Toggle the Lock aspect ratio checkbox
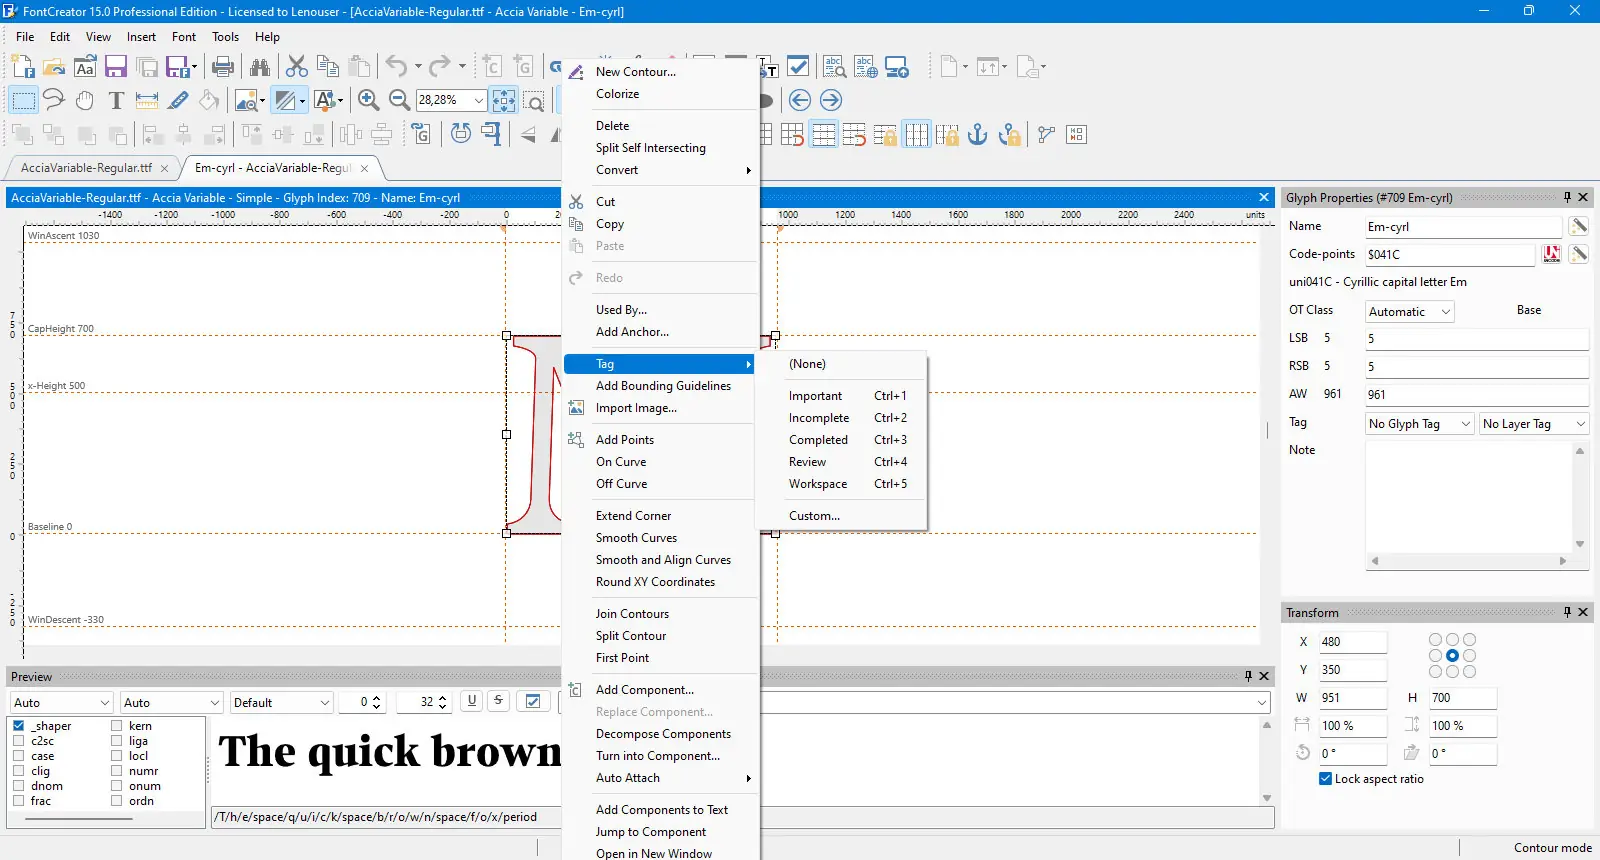This screenshot has height=860, width=1600. point(1325,779)
